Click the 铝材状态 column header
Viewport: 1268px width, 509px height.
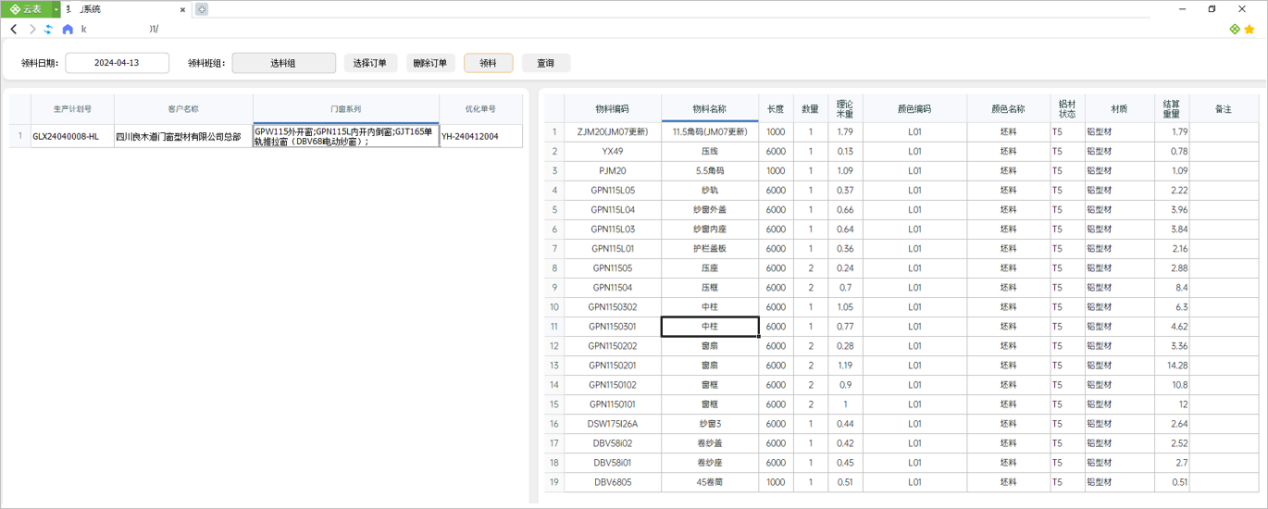(x=1067, y=108)
